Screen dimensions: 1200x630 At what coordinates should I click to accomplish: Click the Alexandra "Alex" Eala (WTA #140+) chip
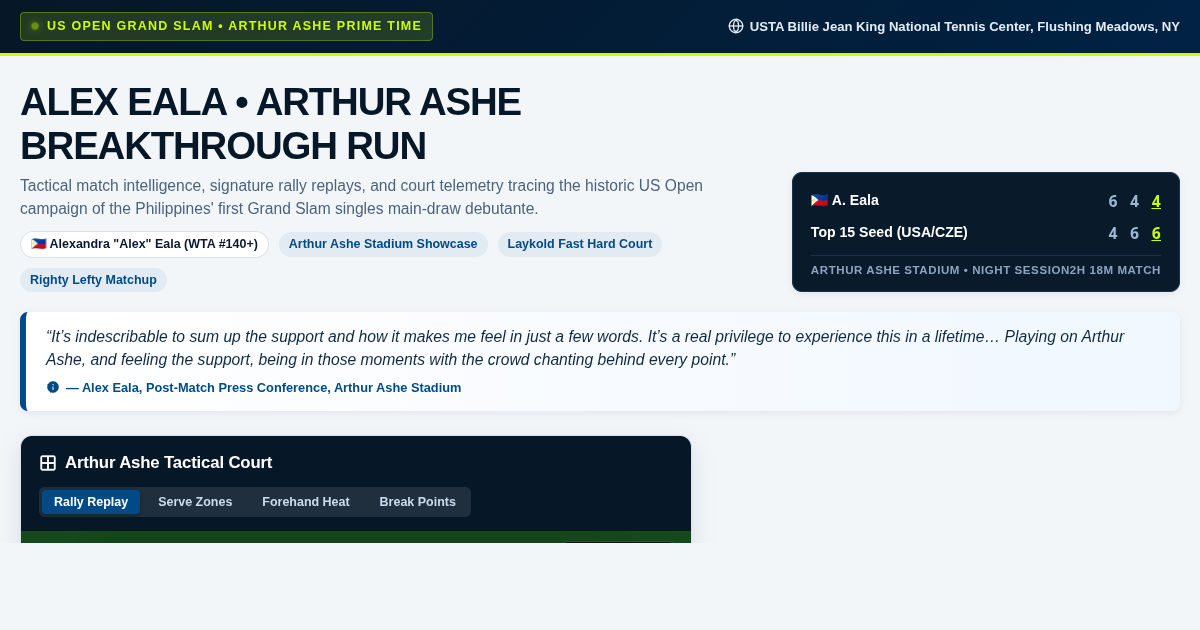(x=144, y=244)
